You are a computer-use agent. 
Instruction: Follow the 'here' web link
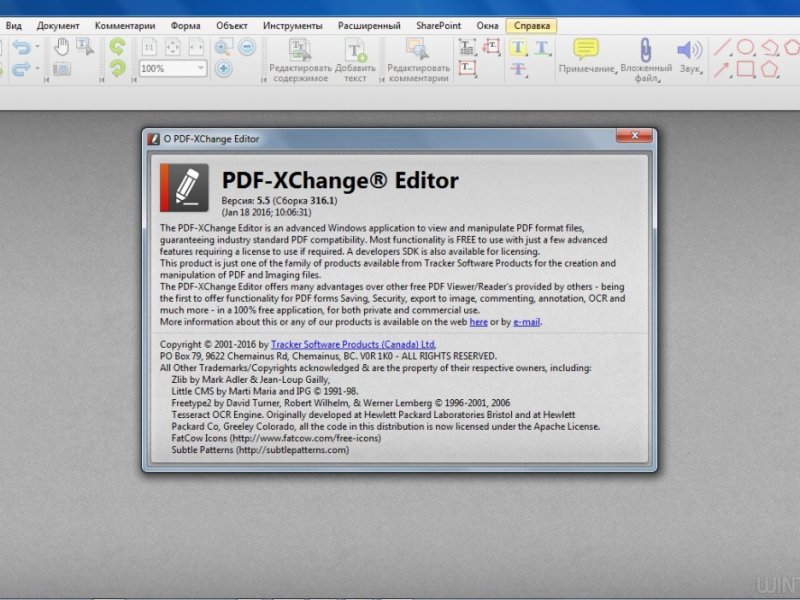[479, 322]
